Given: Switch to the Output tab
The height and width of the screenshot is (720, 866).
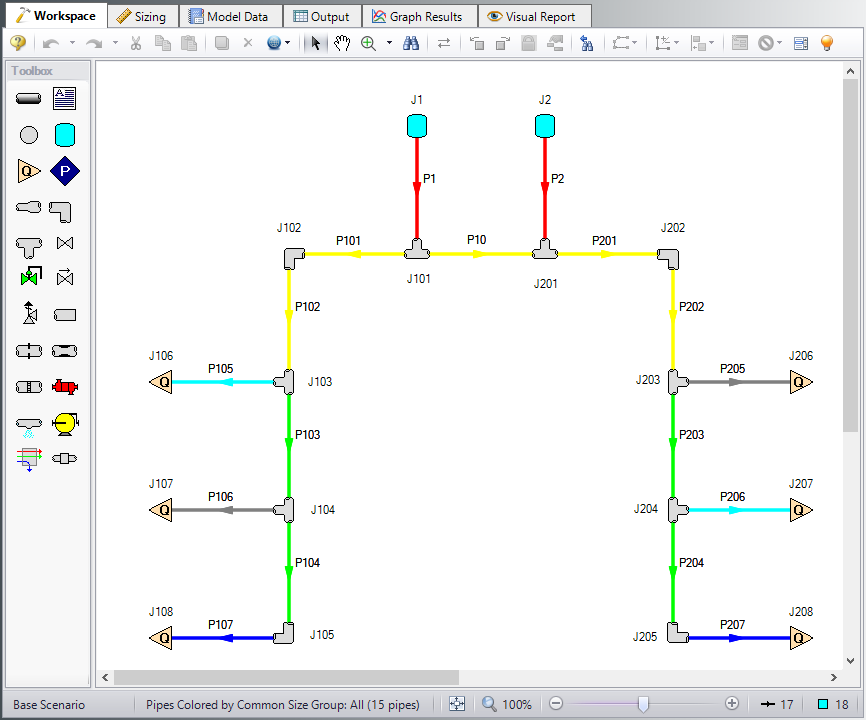Looking at the screenshot, I should (x=322, y=15).
